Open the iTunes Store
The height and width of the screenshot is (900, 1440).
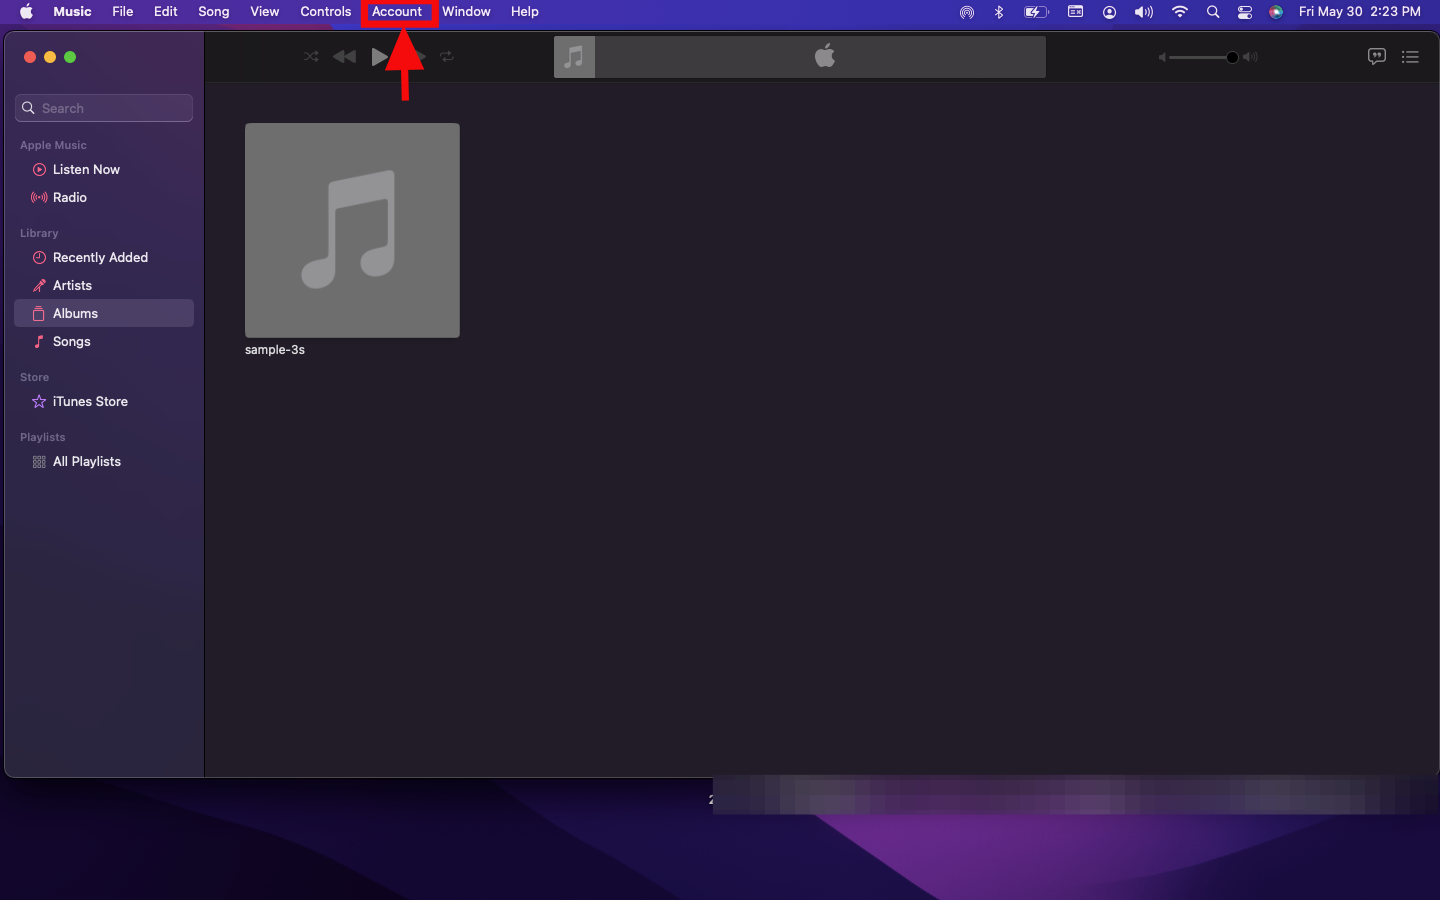click(90, 402)
